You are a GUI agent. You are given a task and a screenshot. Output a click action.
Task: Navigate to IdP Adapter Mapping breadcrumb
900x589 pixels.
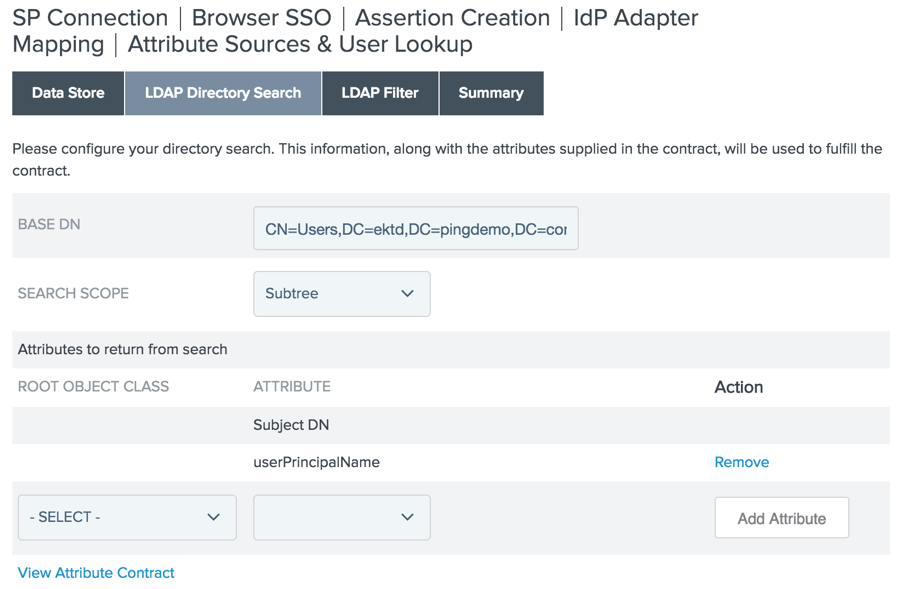coord(634,17)
